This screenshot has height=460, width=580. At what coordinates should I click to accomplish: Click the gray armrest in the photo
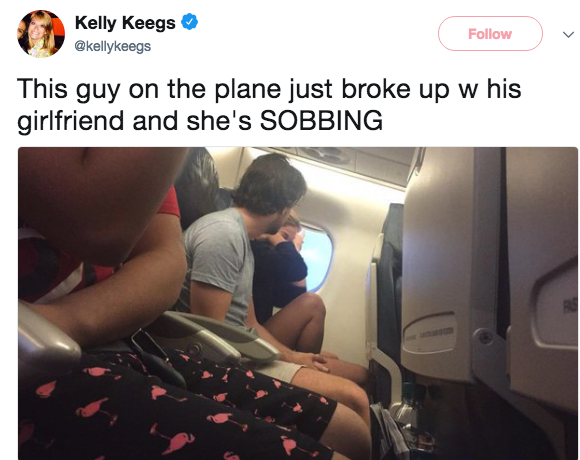218,335
